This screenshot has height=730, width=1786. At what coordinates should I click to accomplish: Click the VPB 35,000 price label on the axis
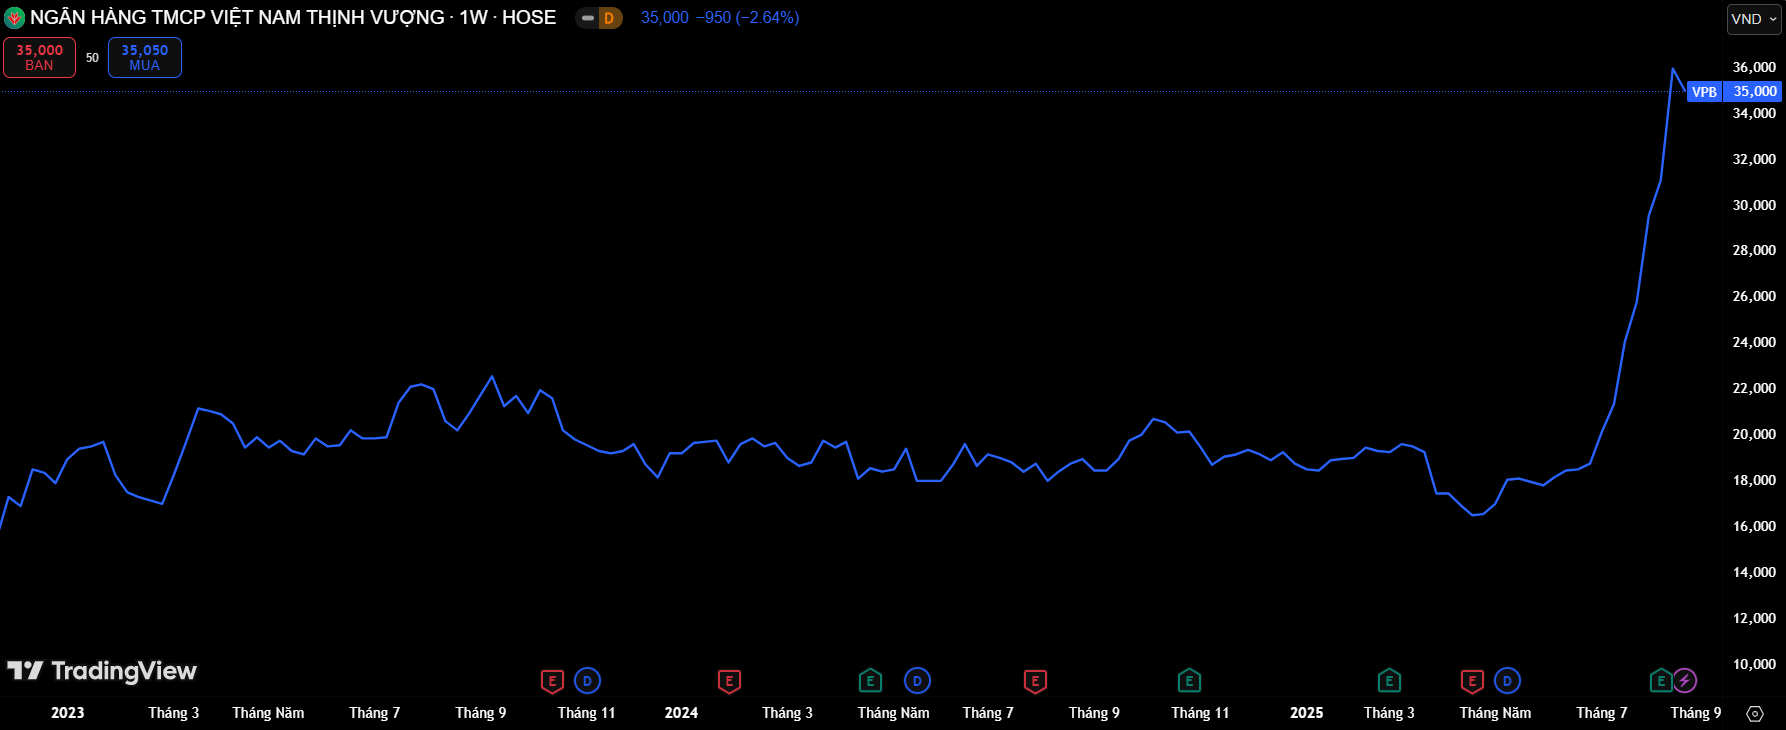[1734, 92]
